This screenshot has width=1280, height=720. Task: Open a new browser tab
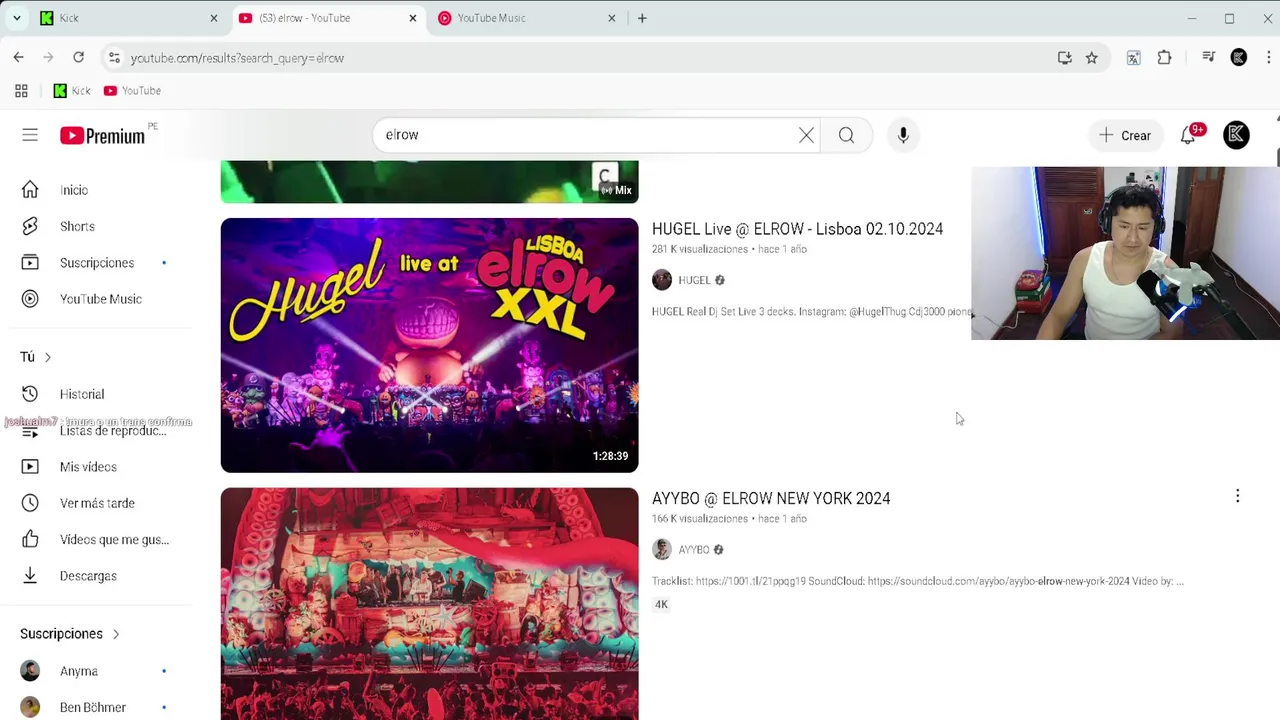[642, 18]
